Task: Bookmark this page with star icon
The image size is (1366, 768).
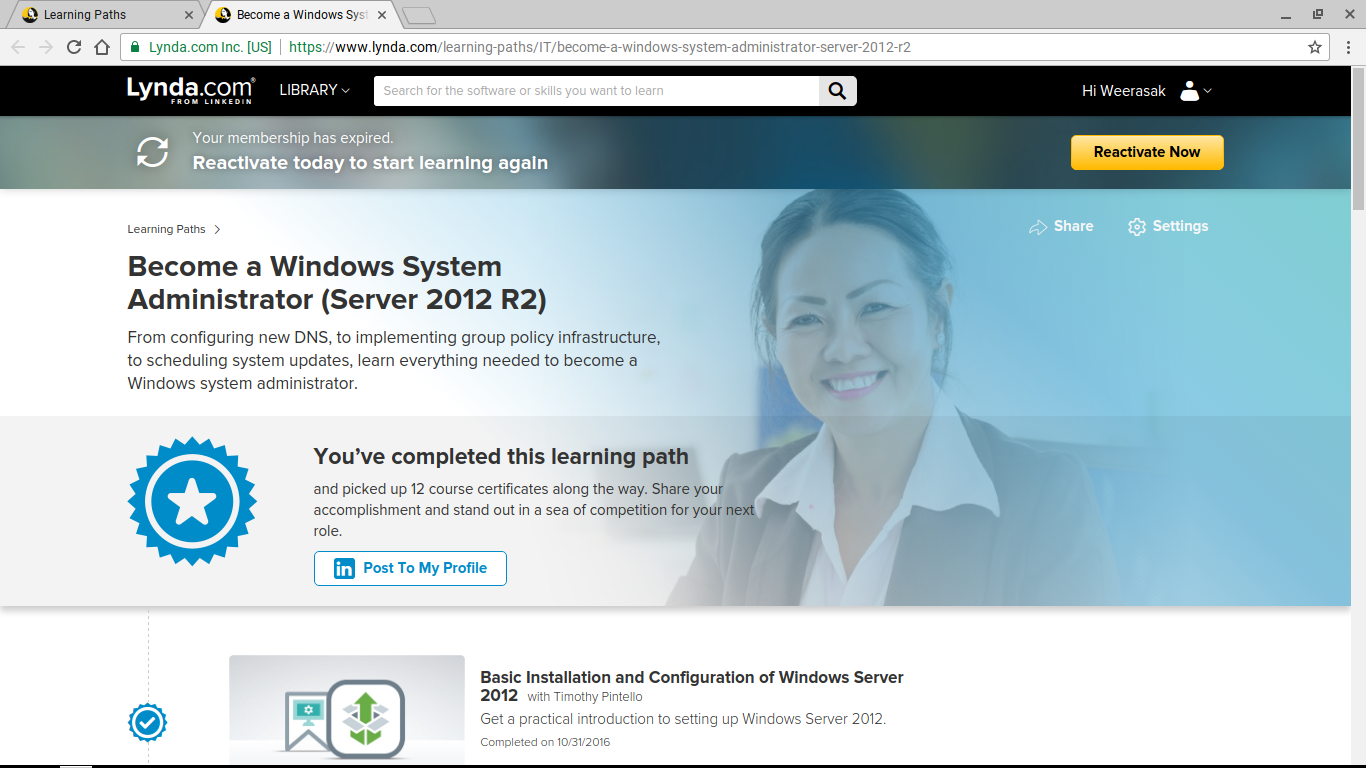Action: [1315, 47]
